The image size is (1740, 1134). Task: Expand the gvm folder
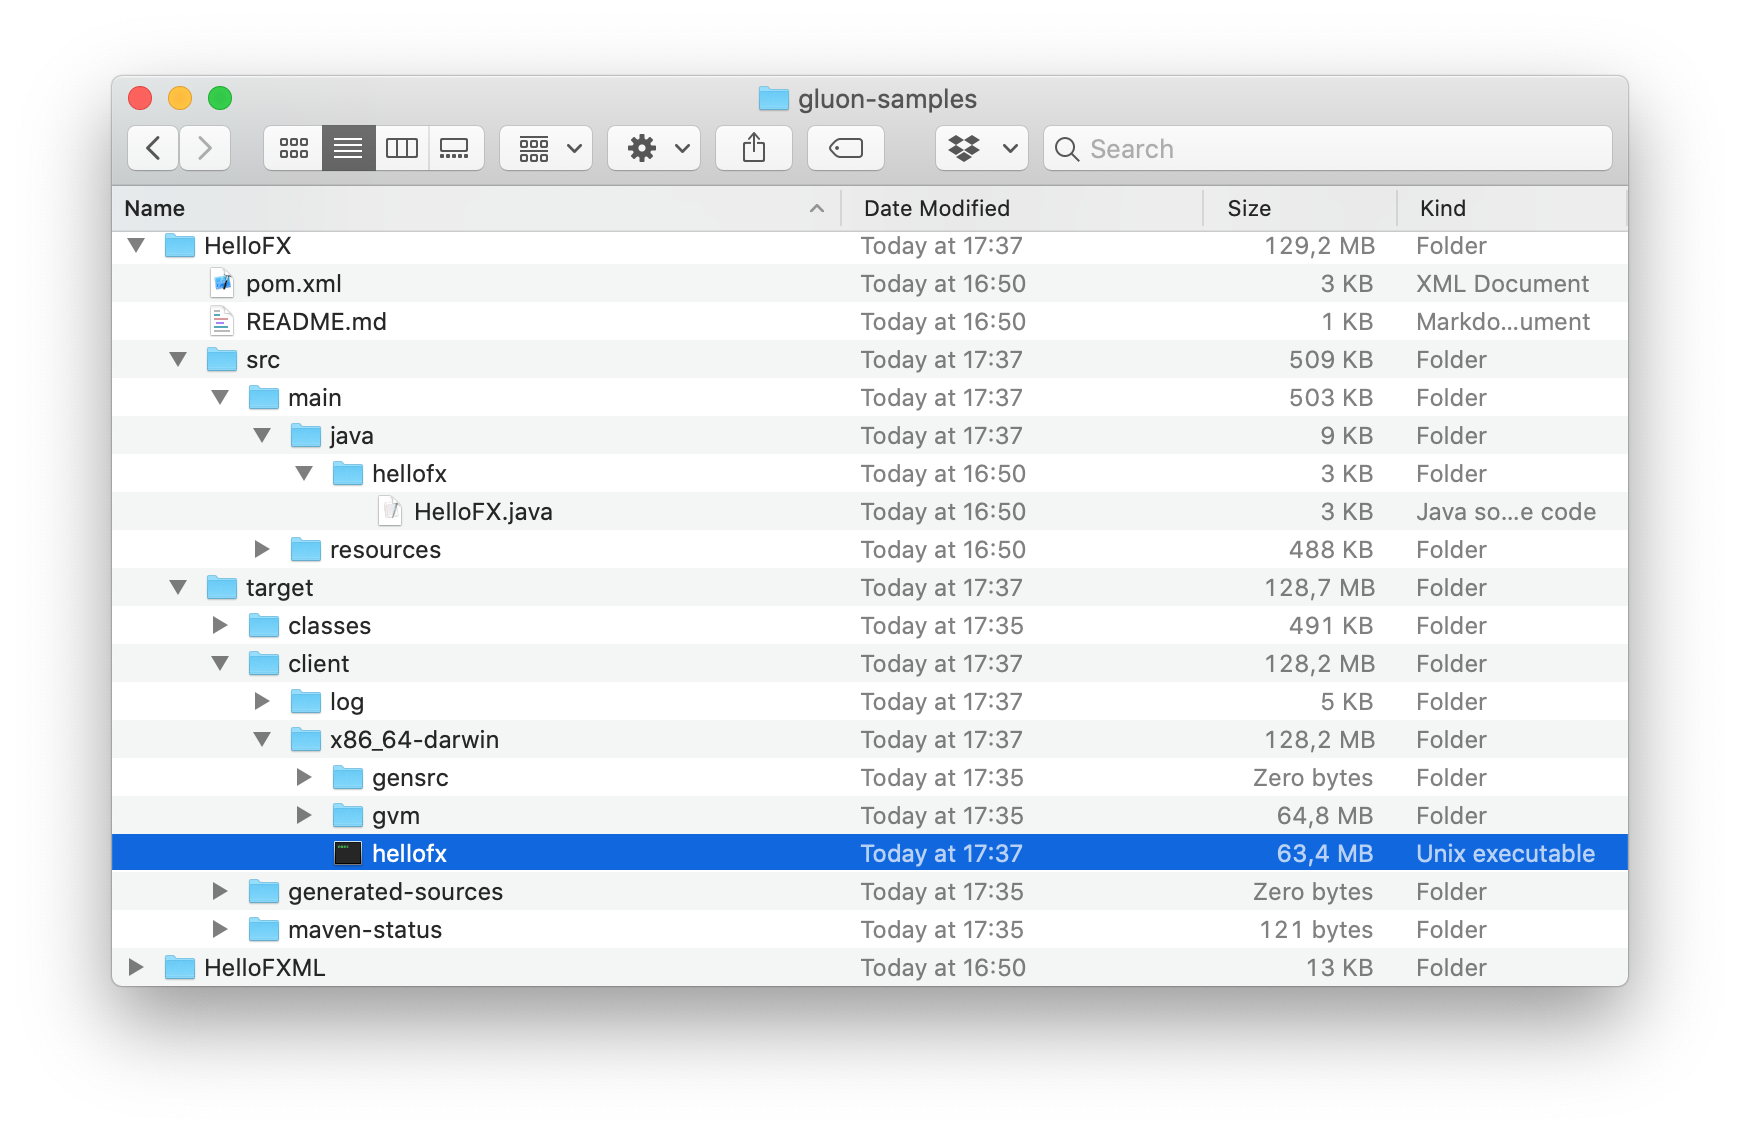tap(304, 815)
